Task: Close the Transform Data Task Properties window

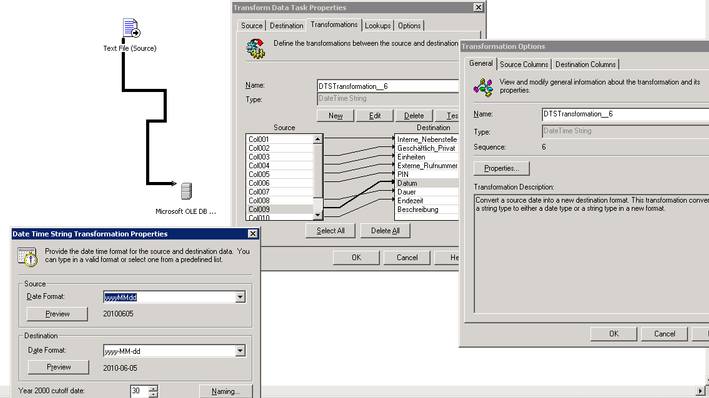Action: (x=478, y=7)
